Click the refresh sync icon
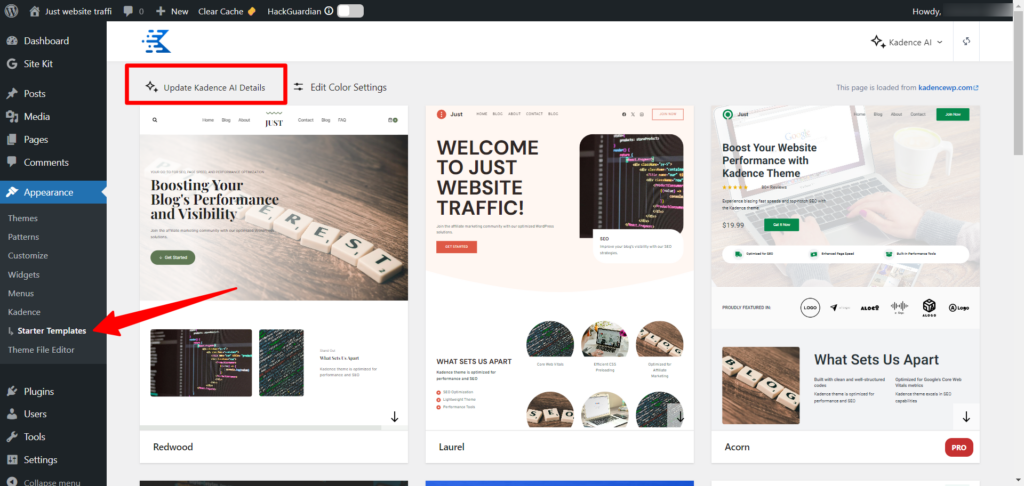 [x=967, y=41]
